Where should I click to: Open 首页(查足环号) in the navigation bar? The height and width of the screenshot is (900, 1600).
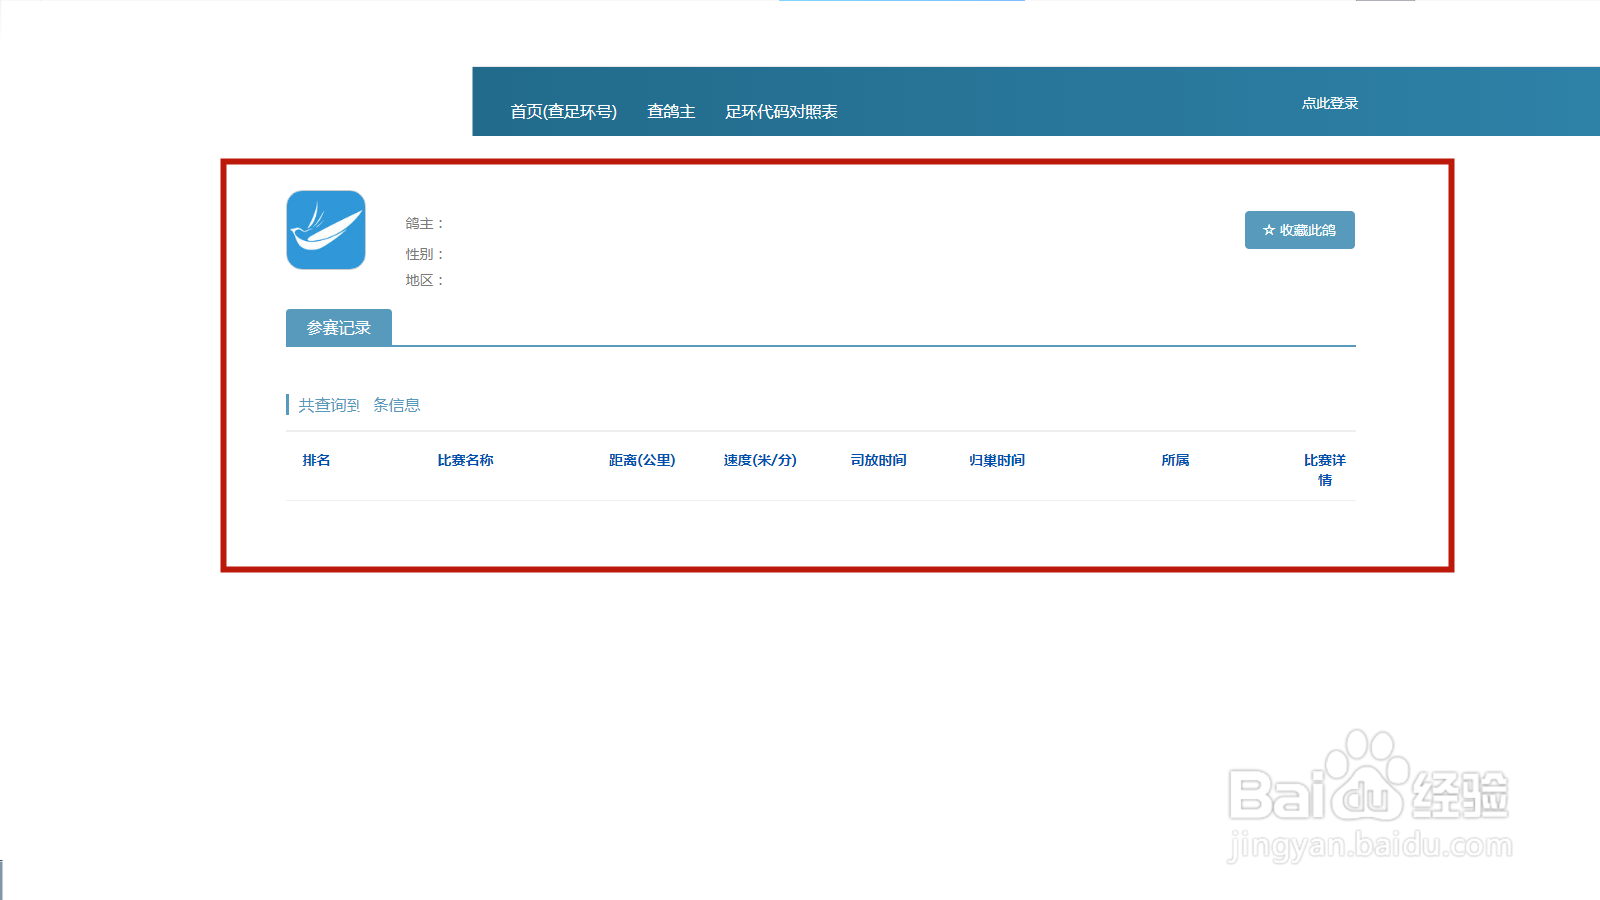coord(564,111)
